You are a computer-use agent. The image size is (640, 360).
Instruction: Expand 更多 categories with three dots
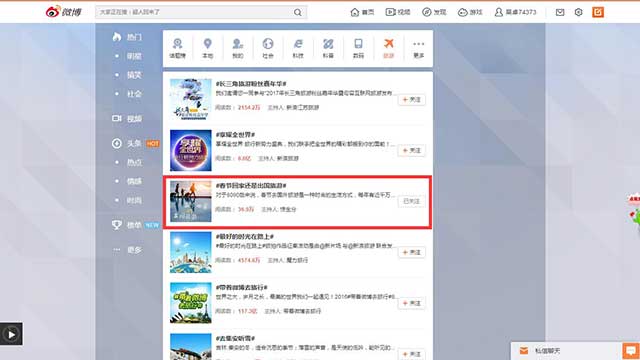(418, 48)
